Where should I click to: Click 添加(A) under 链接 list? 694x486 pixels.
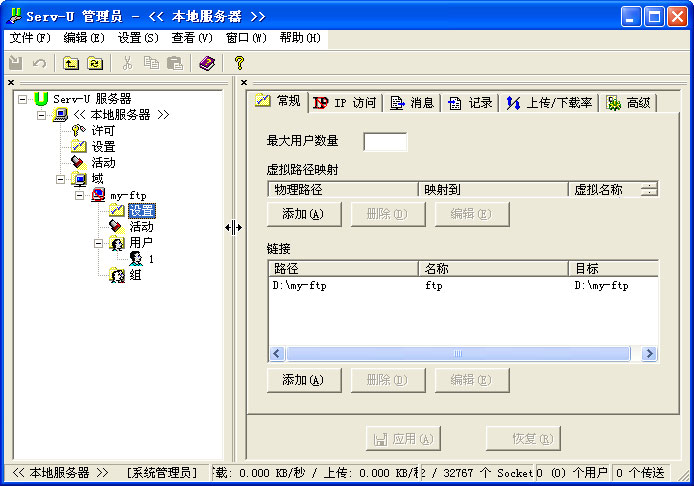click(304, 380)
